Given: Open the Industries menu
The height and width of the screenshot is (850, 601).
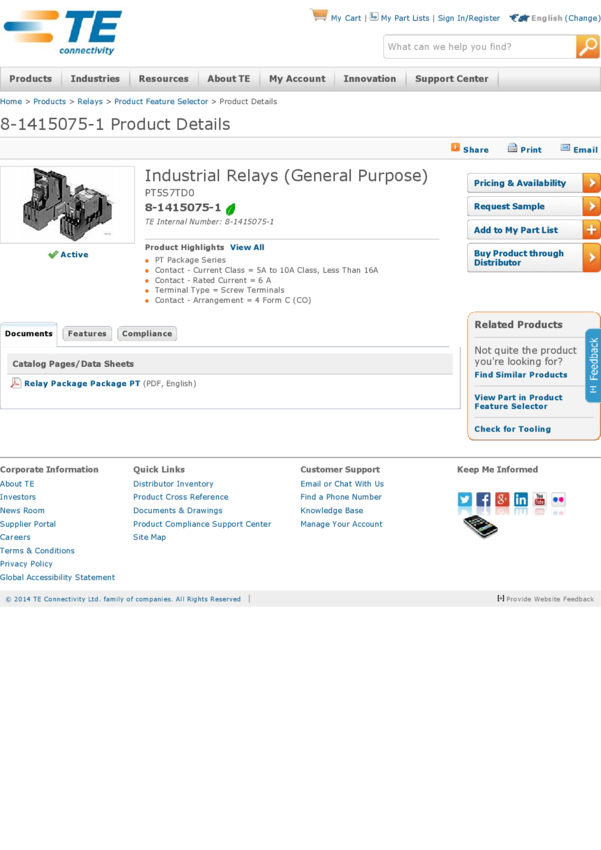Looking at the screenshot, I should [x=95, y=79].
